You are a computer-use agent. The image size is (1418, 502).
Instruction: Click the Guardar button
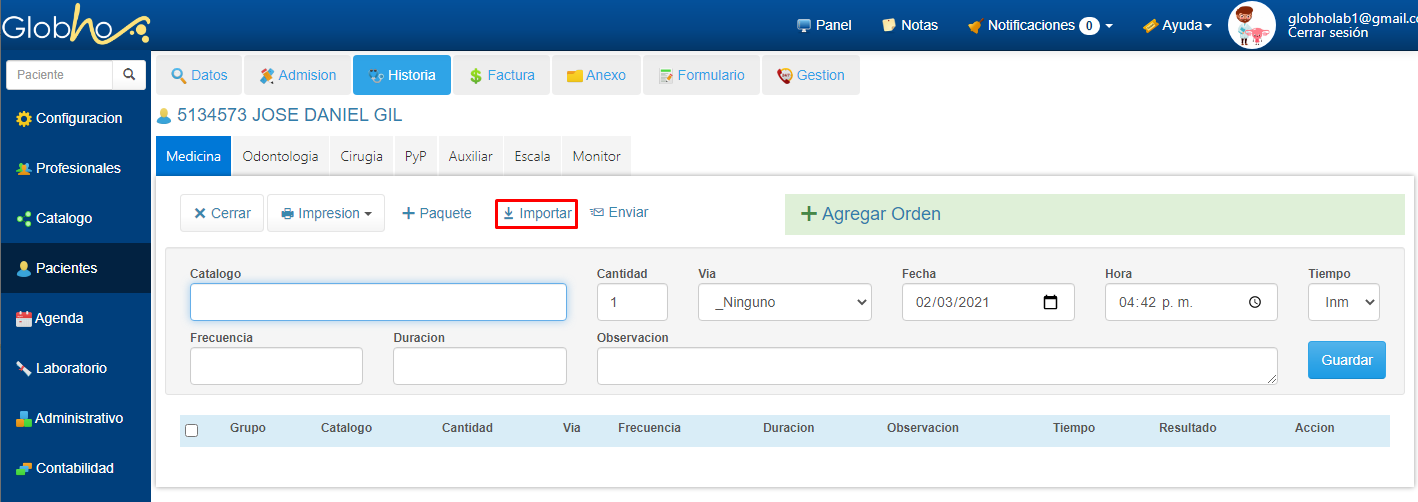[1346, 360]
